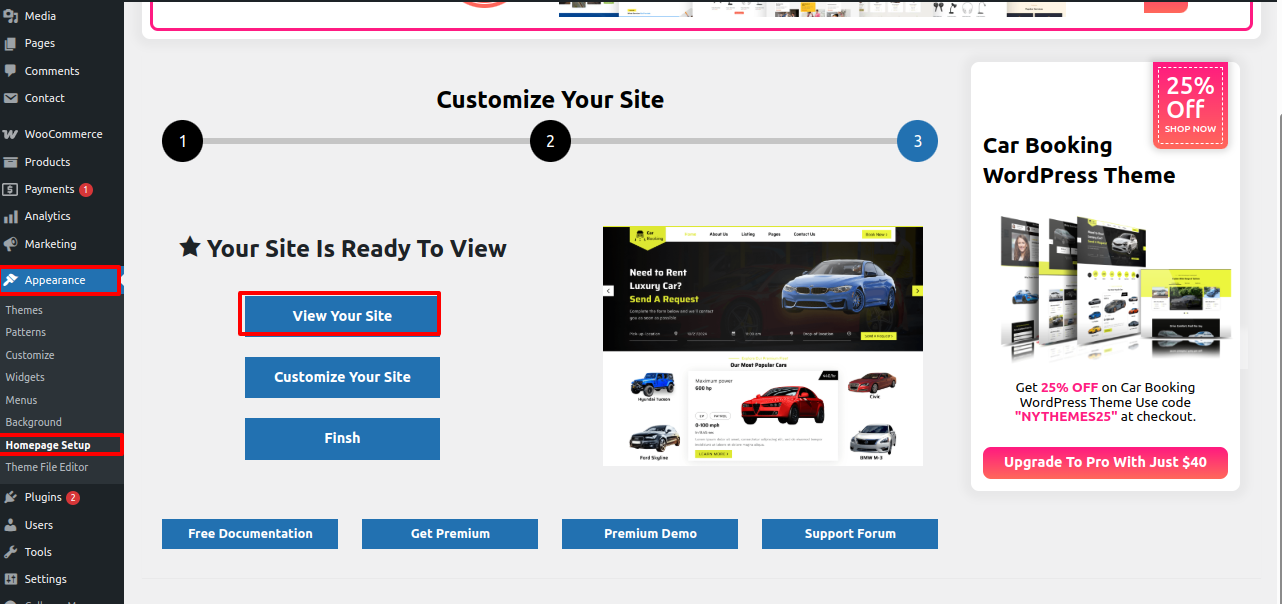Click the 25% Off Shop Now badge
This screenshot has width=1282, height=604.
point(1190,105)
